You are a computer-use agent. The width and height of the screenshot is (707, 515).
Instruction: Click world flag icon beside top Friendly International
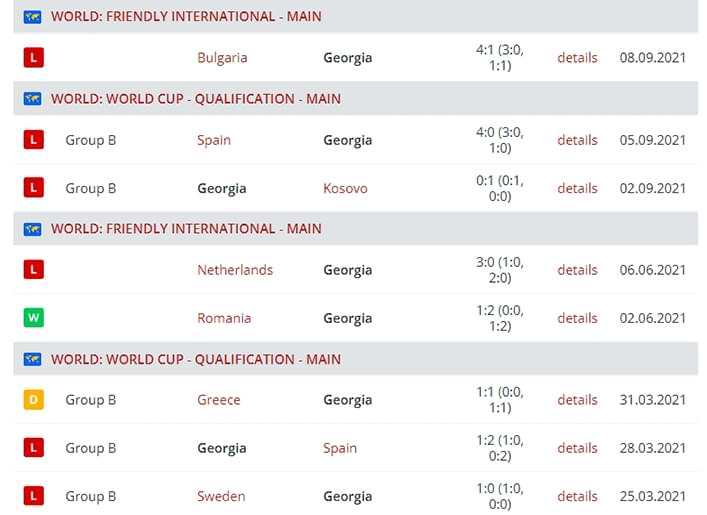[32, 17]
